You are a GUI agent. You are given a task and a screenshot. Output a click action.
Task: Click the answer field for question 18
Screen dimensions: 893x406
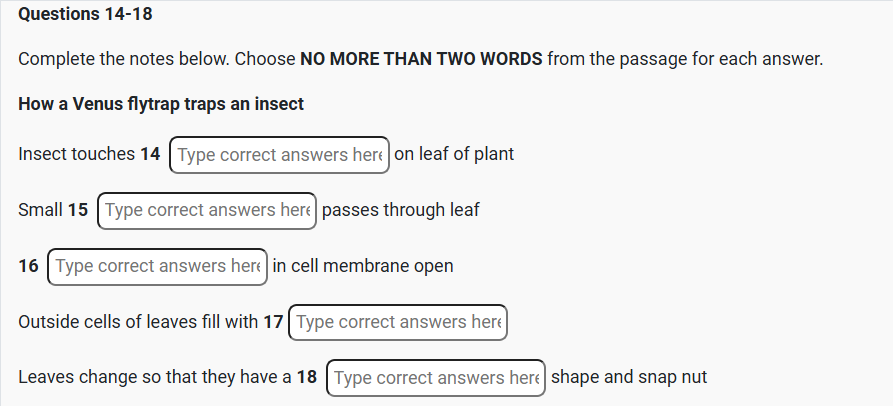pos(436,378)
